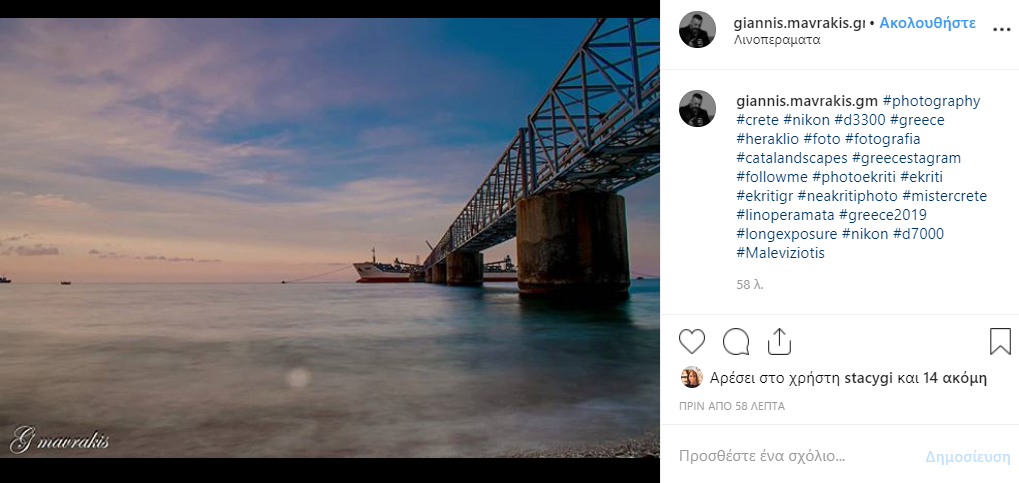Like the post with the heart icon
Screen dimensions: 1019x483
tap(692, 342)
